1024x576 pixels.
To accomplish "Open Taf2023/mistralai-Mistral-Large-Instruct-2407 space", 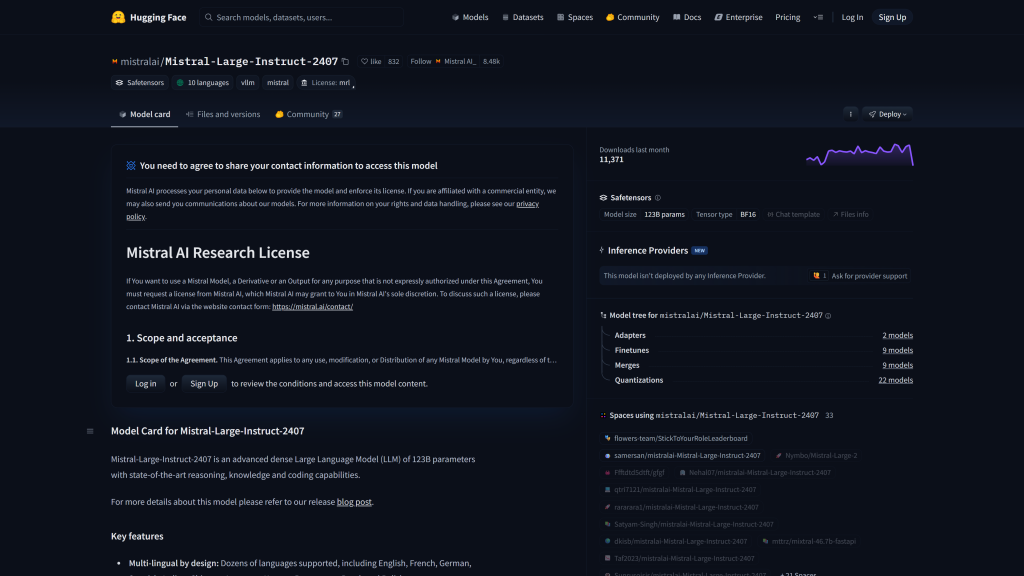I will (679, 558).
